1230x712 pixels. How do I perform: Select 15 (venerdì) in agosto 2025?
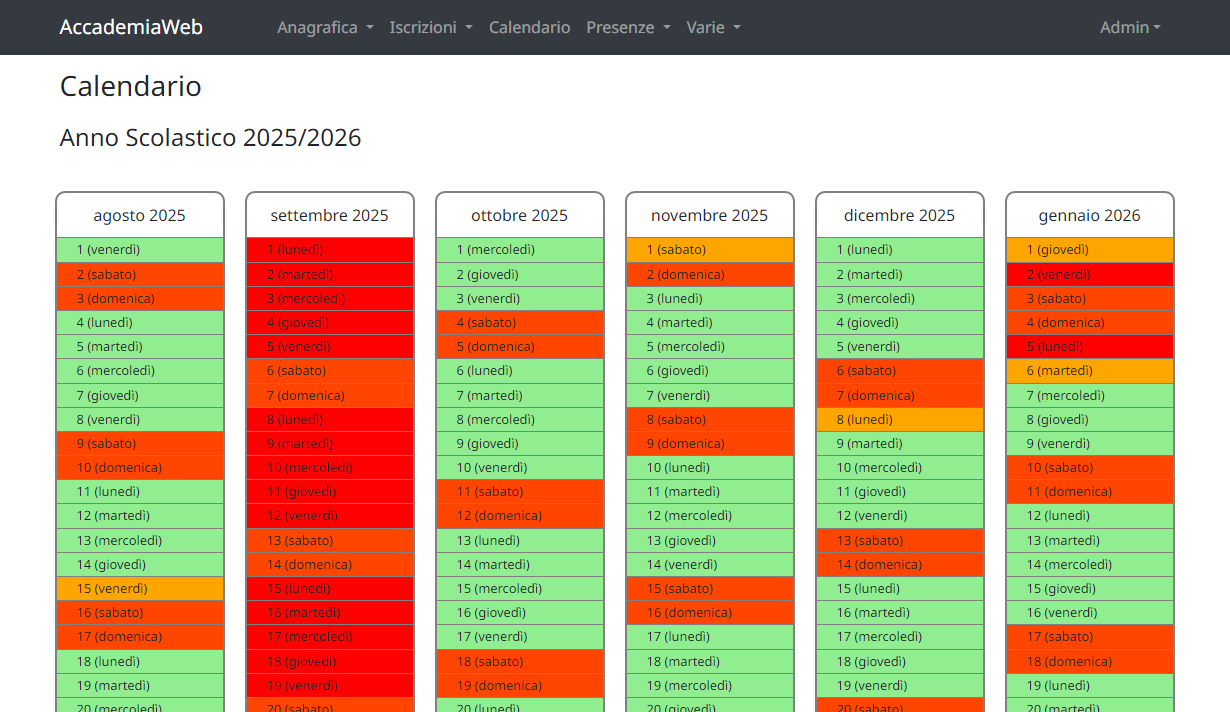(140, 589)
